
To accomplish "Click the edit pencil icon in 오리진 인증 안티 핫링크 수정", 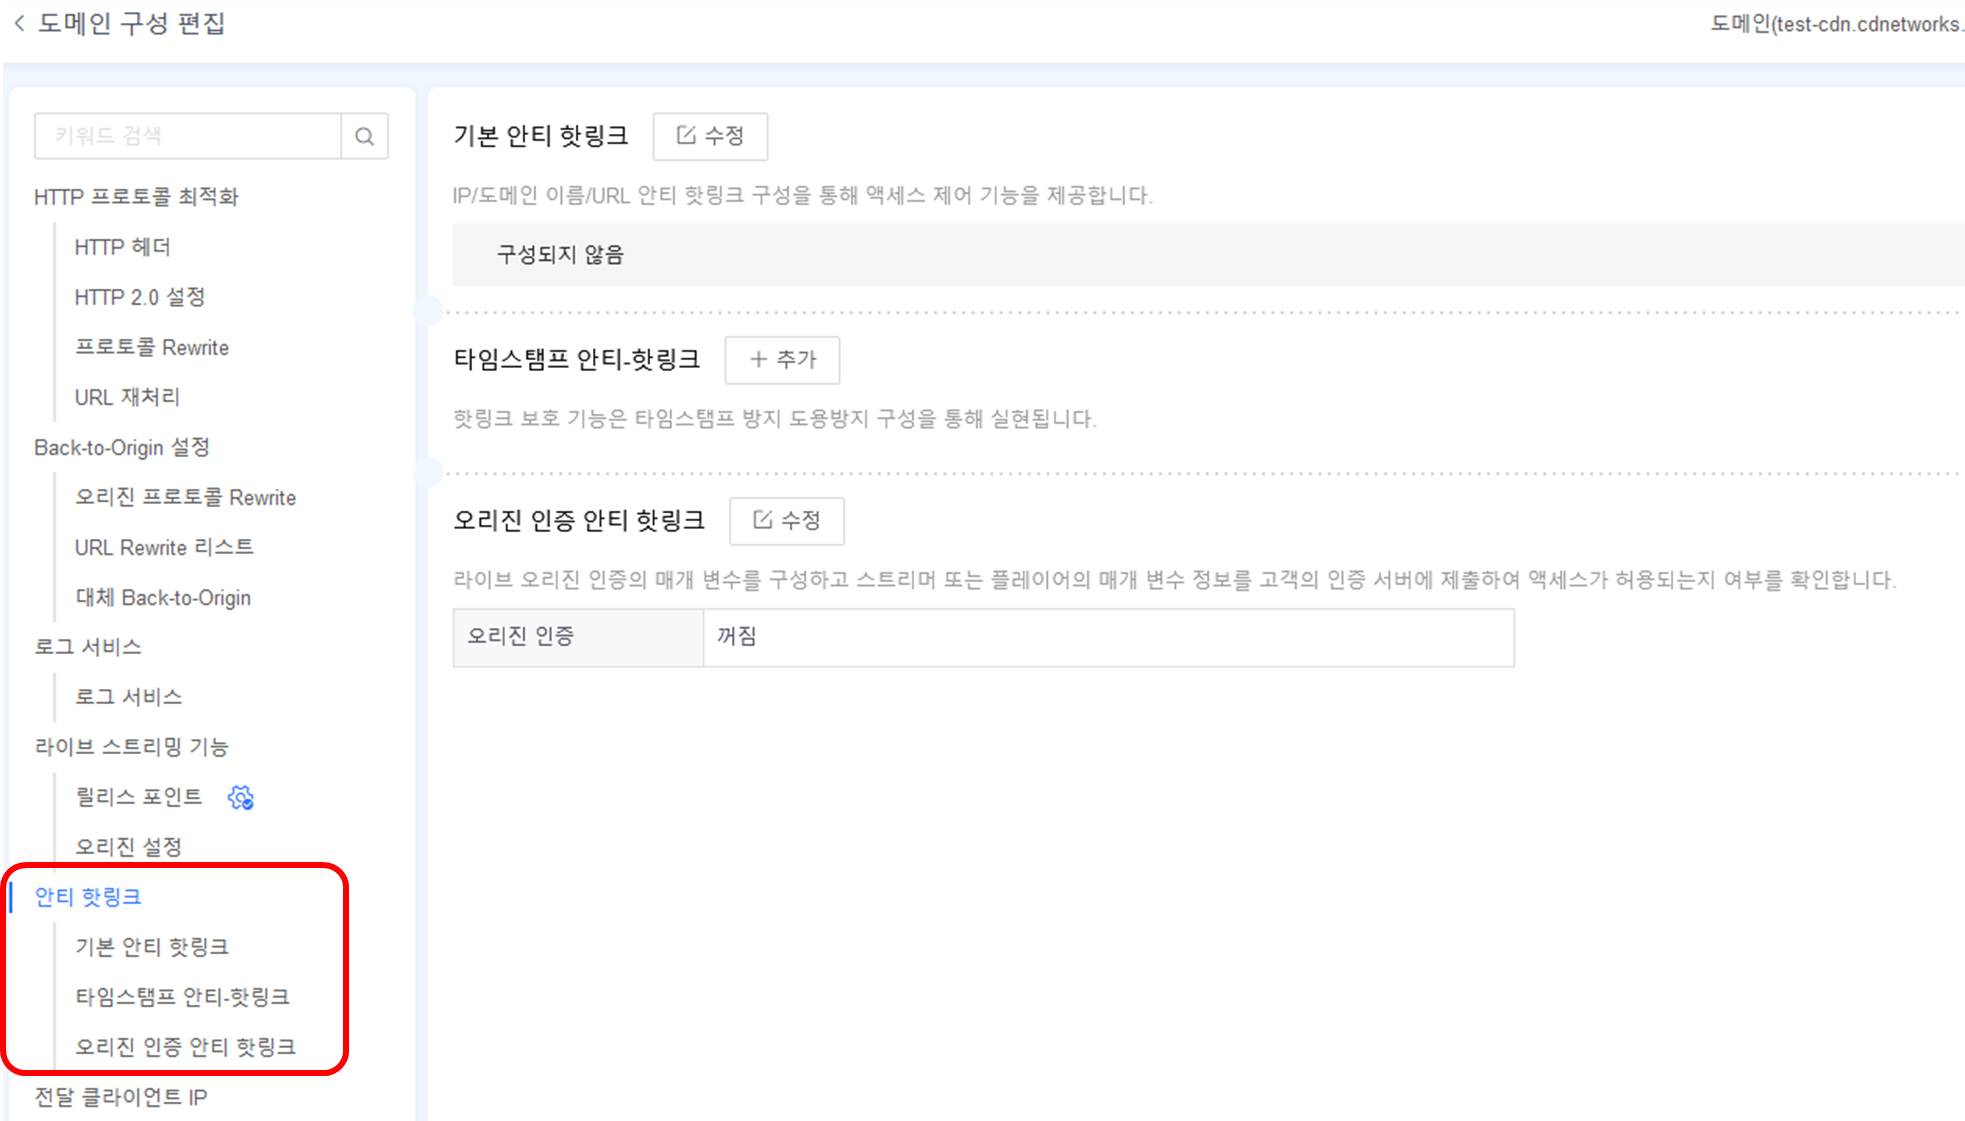I will (762, 521).
